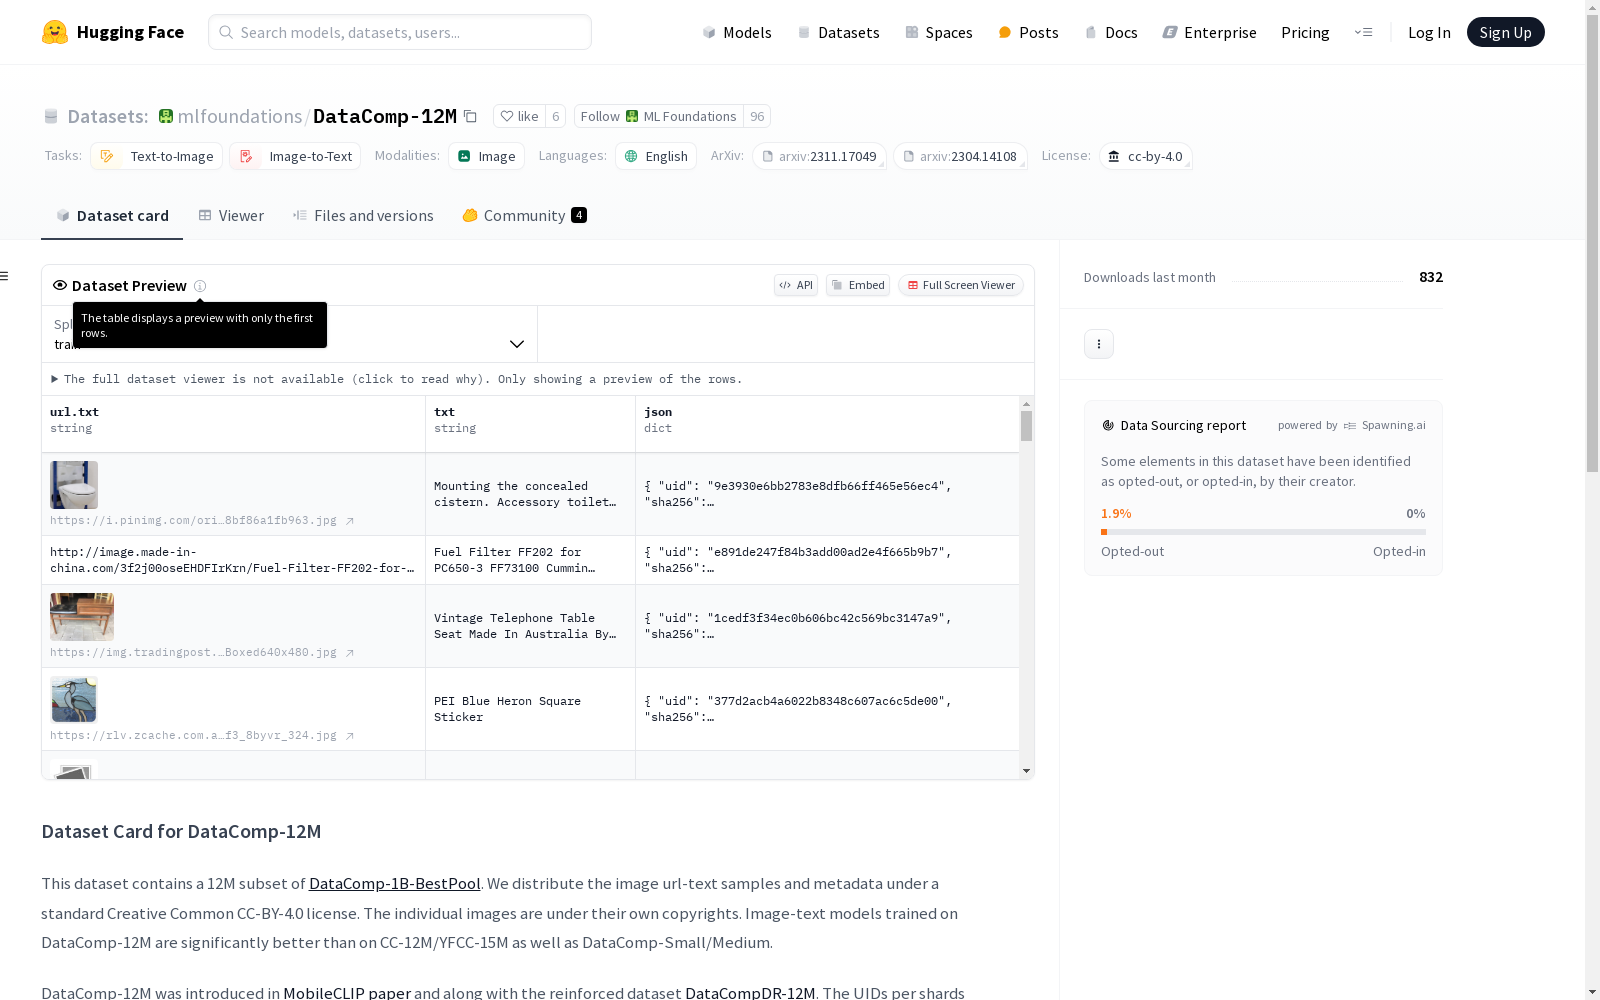
Task: Click the opted-out percentage progress bar
Action: point(1262,532)
